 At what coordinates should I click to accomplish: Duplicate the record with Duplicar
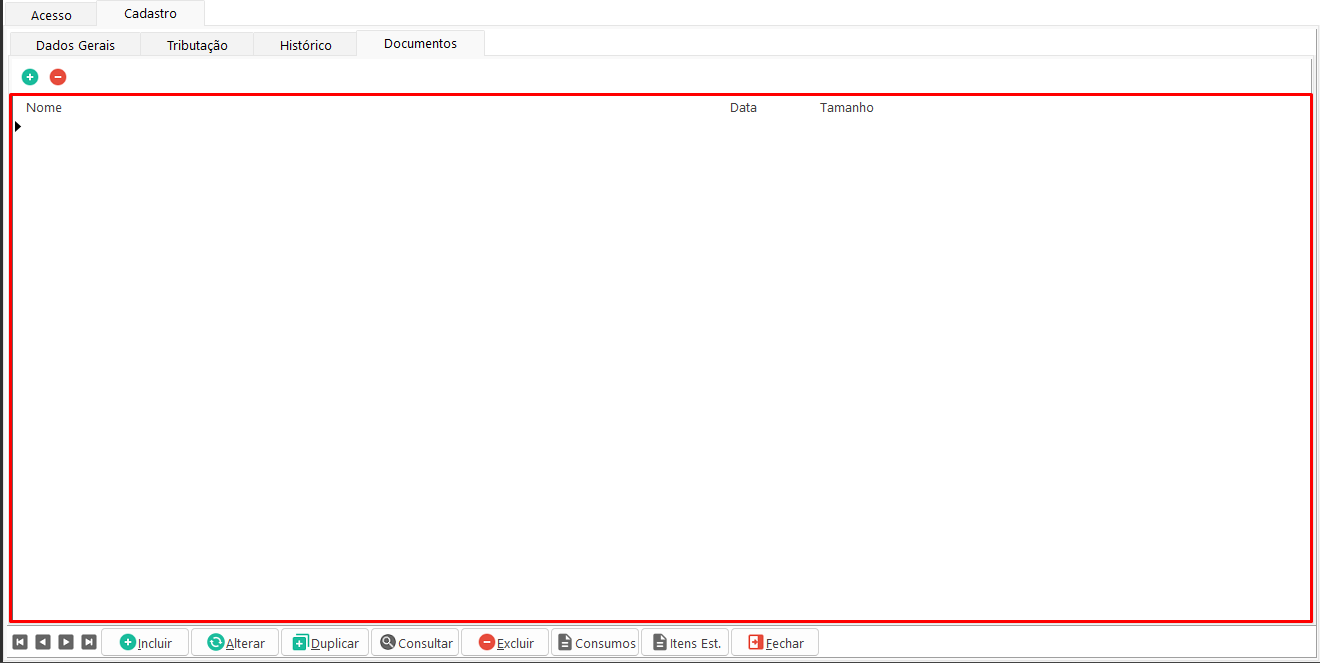[x=325, y=643]
